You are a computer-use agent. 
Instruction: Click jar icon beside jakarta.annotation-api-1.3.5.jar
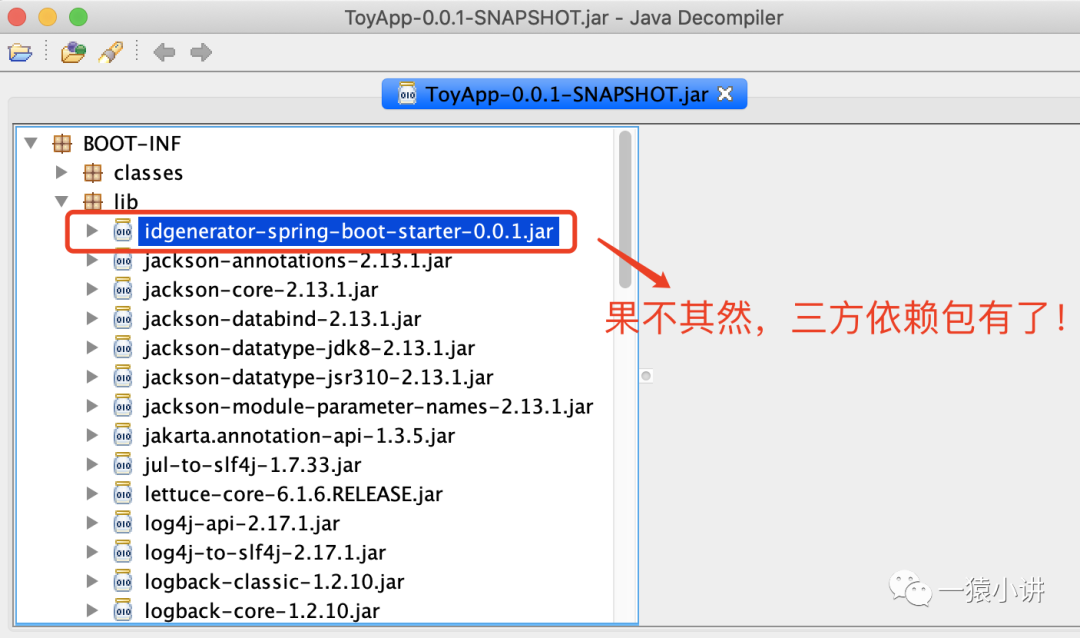(x=123, y=435)
